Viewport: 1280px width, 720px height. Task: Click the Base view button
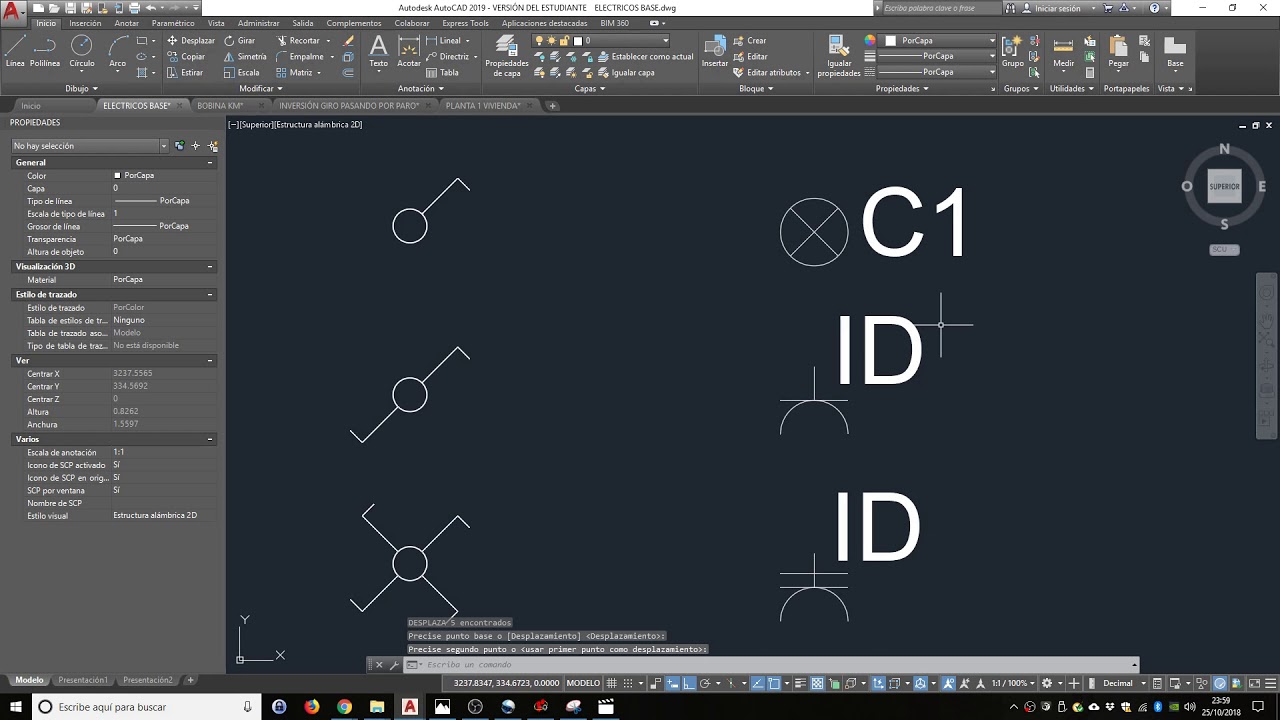[x=1175, y=51]
